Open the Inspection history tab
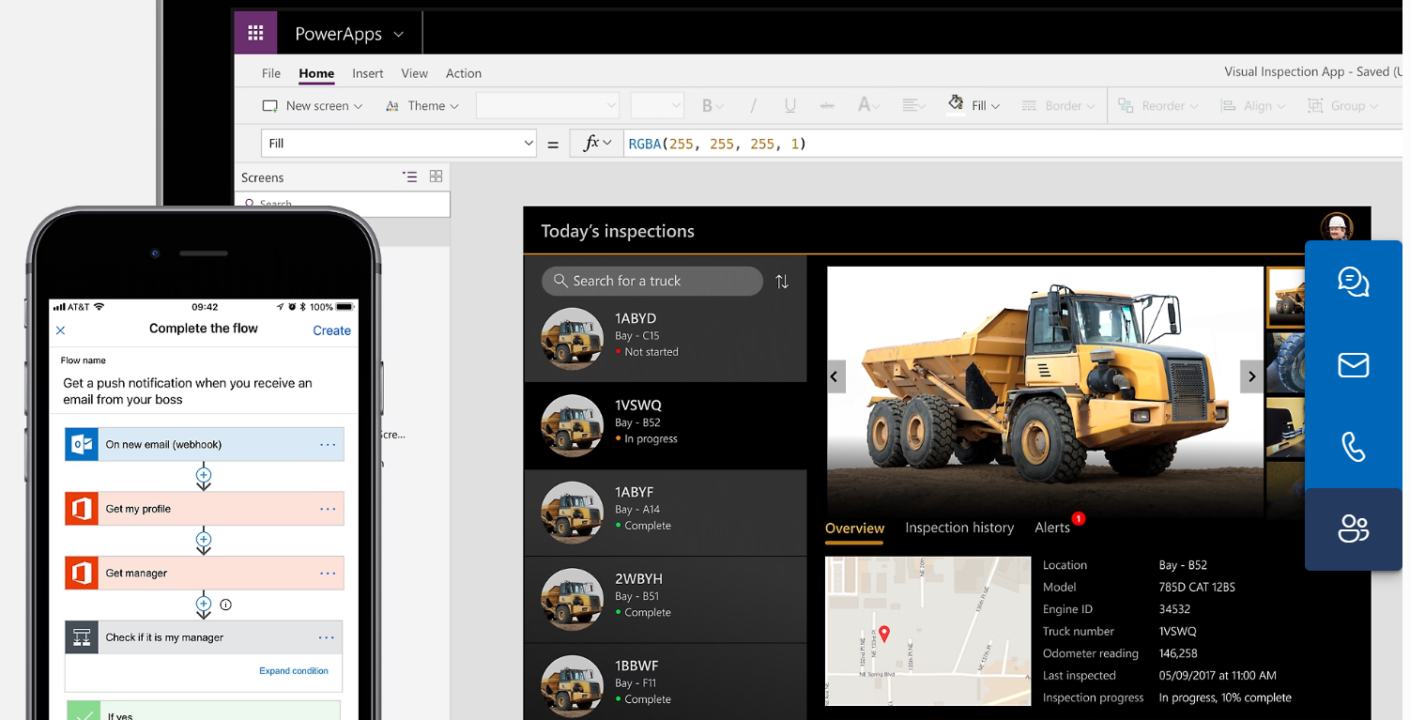This screenshot has height=720, width=1410. pos(959,528)
